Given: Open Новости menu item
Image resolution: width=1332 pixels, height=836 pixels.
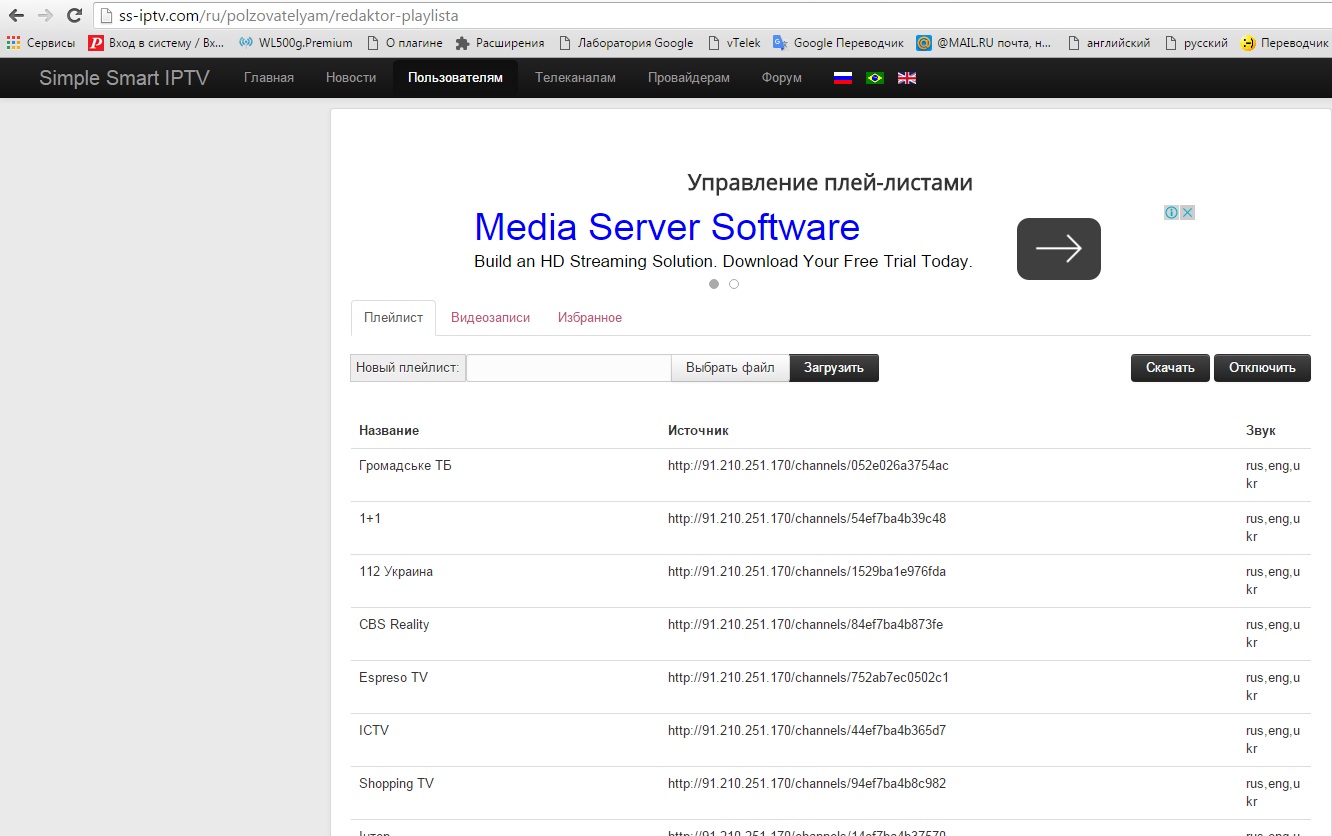Looking at the screenshot, I should click(351, 78).
